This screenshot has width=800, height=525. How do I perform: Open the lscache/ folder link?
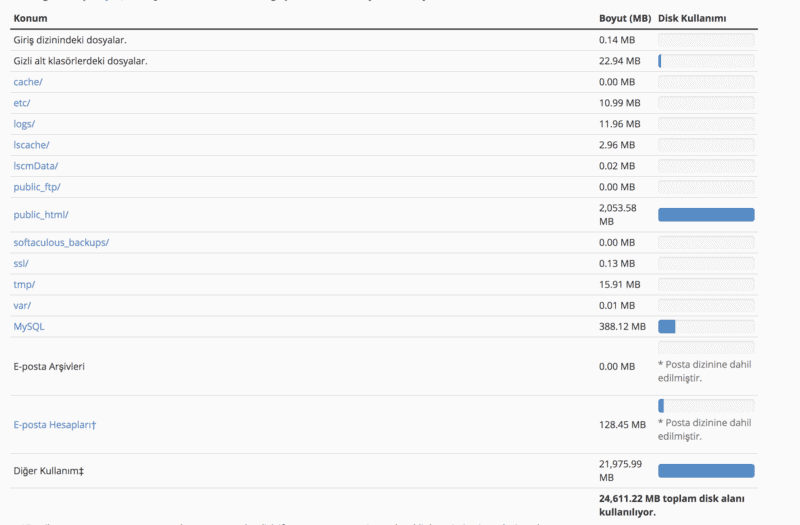31,145
